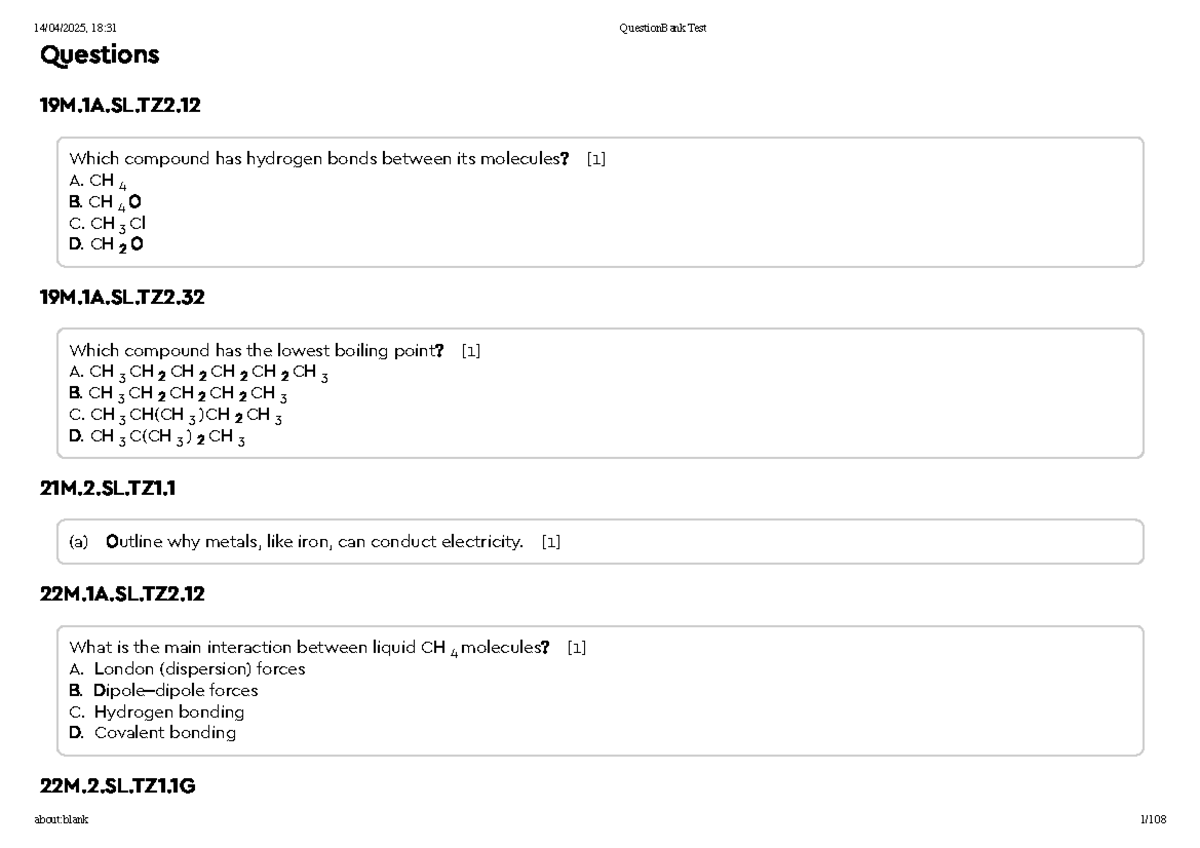Select pentane option B in boiling point question
This screenshot has width=1200, height=848.
click(x=179, y=394)
